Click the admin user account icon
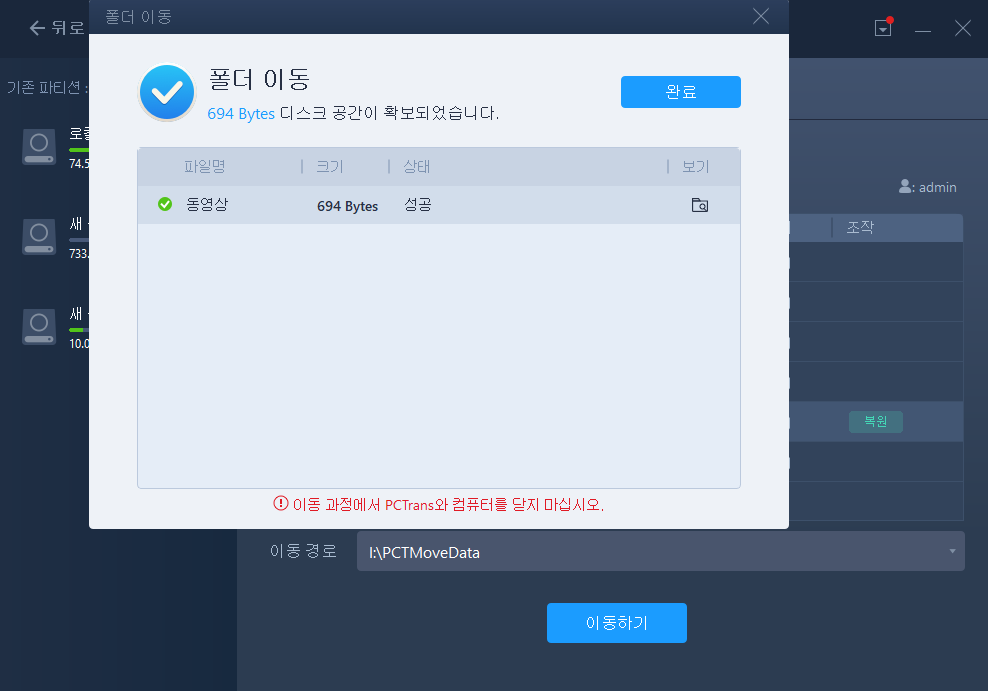 [903, 187]
